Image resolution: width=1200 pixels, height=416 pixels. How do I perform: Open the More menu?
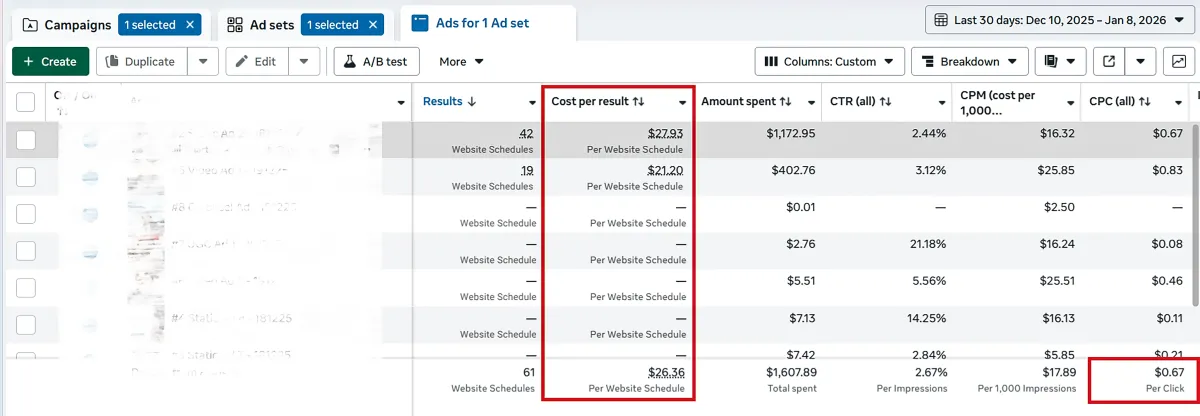(x=461, y=62)
